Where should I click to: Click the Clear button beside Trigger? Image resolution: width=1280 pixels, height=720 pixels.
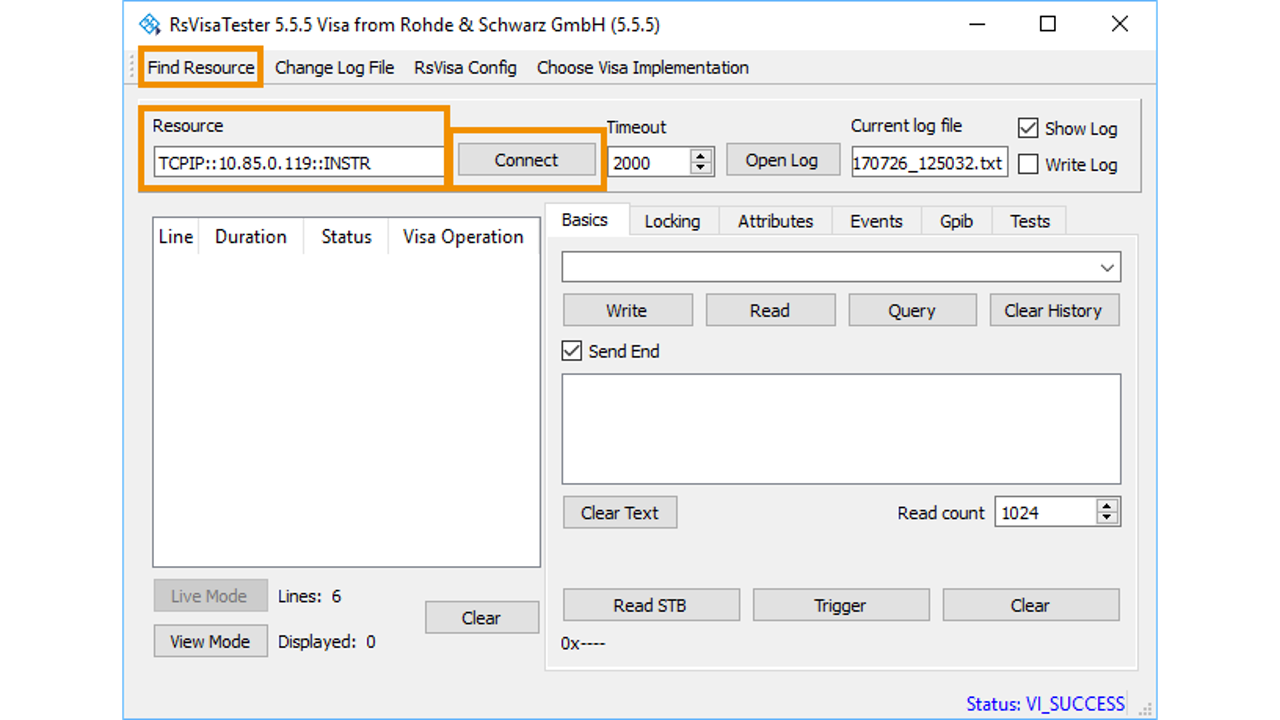pos(1031,605)
